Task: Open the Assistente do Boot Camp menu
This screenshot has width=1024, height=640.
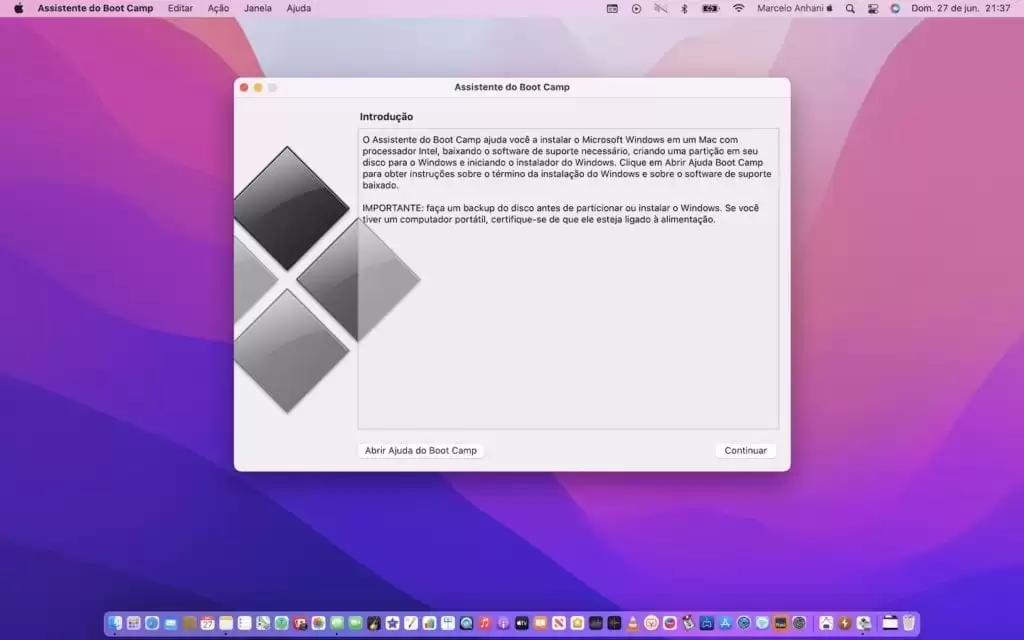Action: coord(95,8)
